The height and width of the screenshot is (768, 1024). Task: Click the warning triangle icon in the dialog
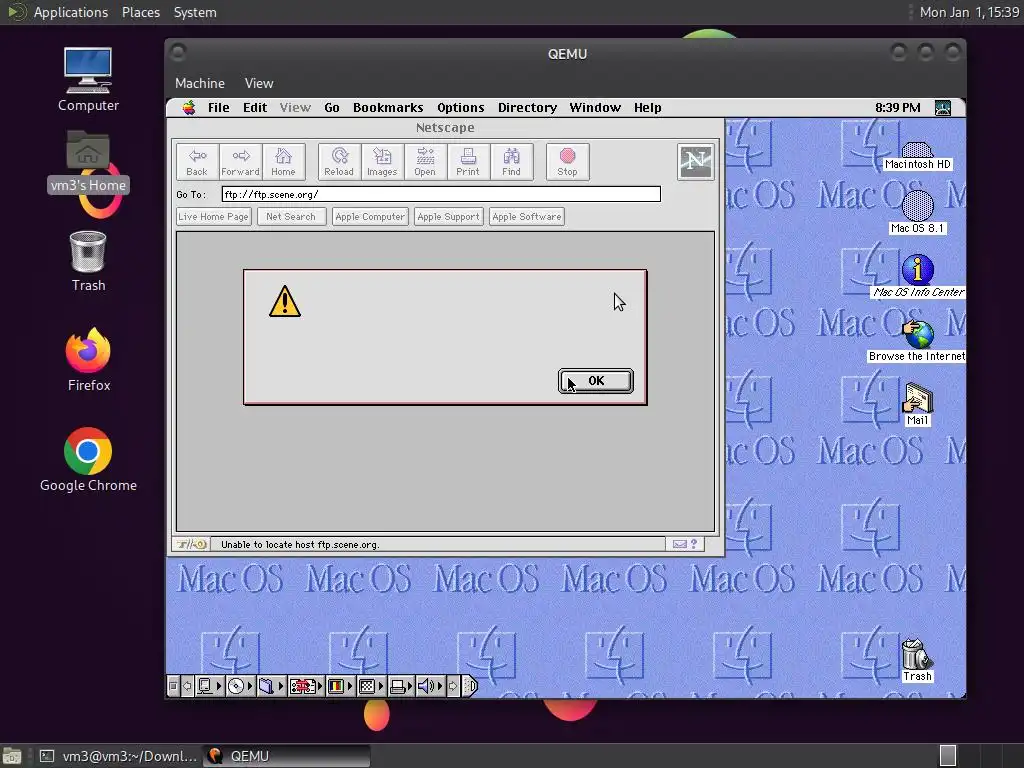click(285, 302)
